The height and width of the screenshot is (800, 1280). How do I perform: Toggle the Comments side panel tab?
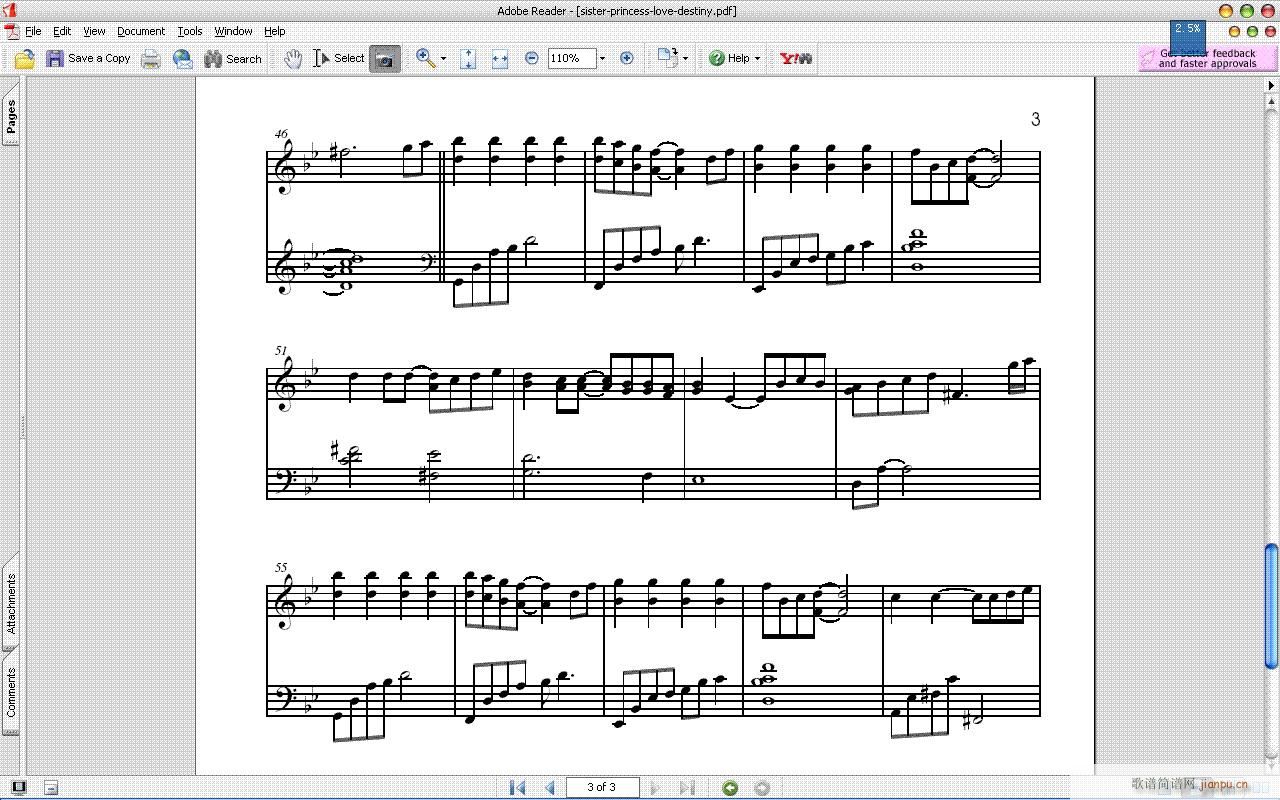(x=11, y=695)
